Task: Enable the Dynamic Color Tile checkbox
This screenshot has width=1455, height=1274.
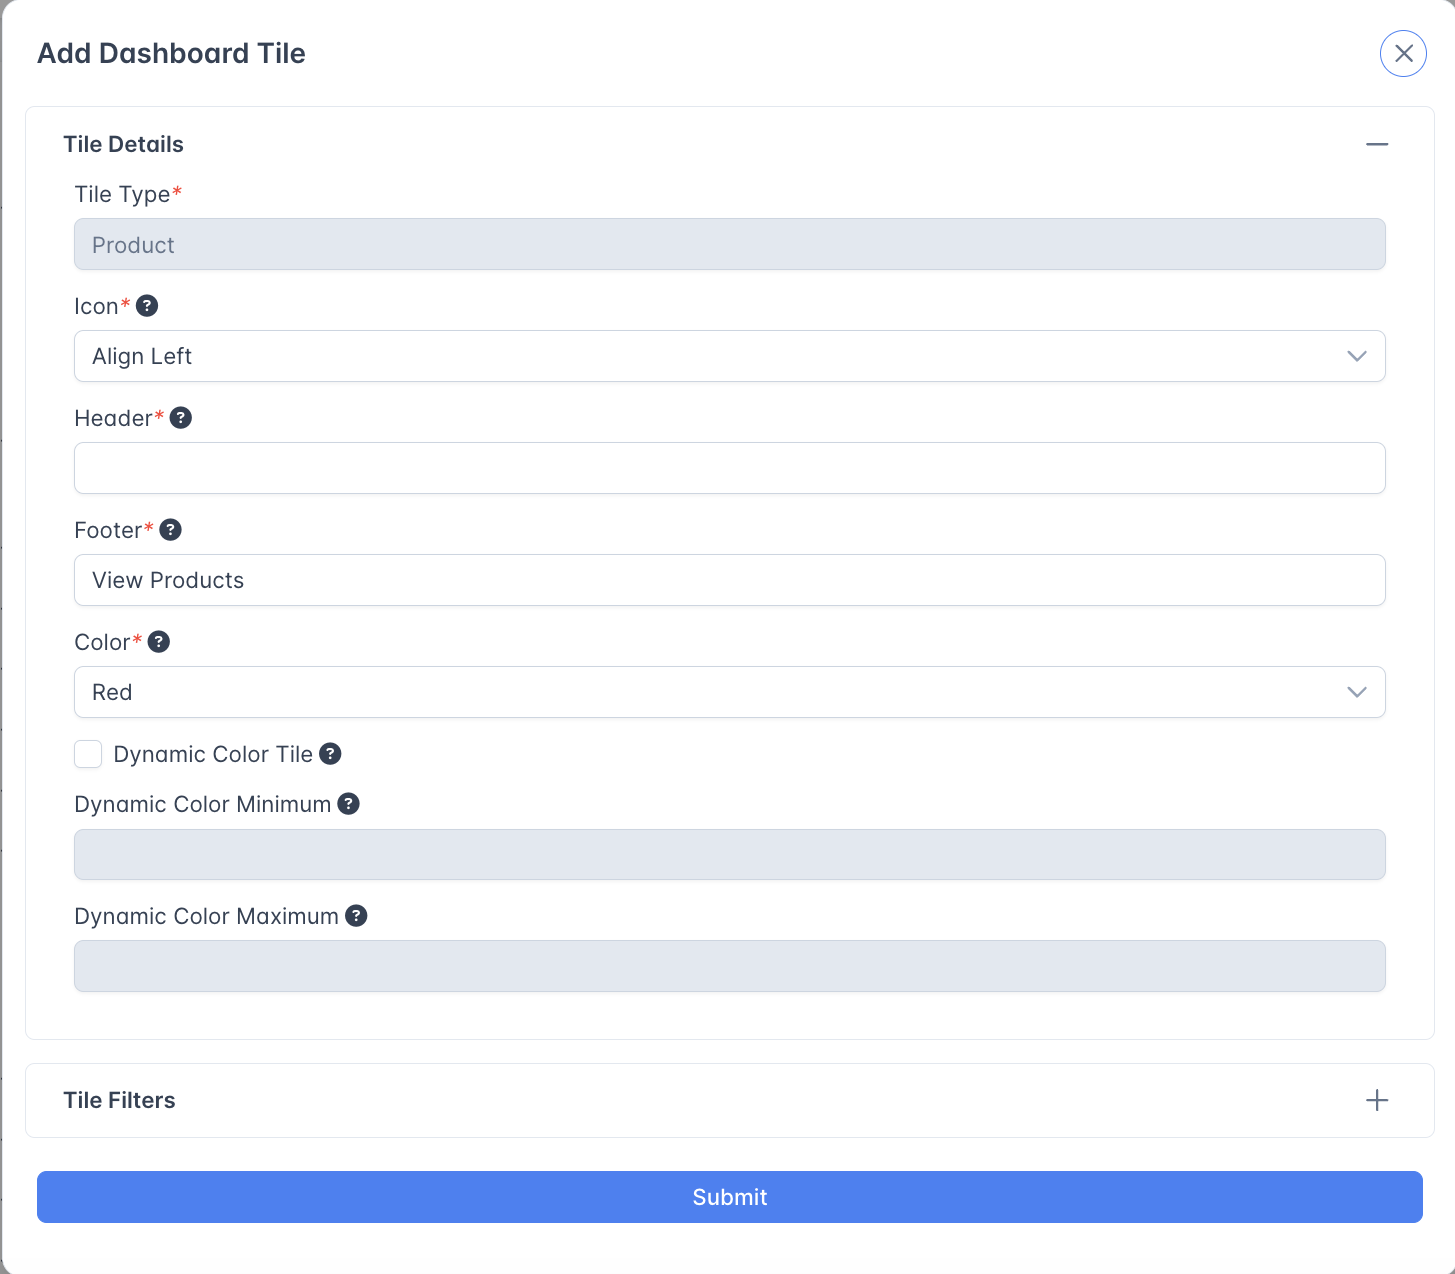Action: coord(88,754)
